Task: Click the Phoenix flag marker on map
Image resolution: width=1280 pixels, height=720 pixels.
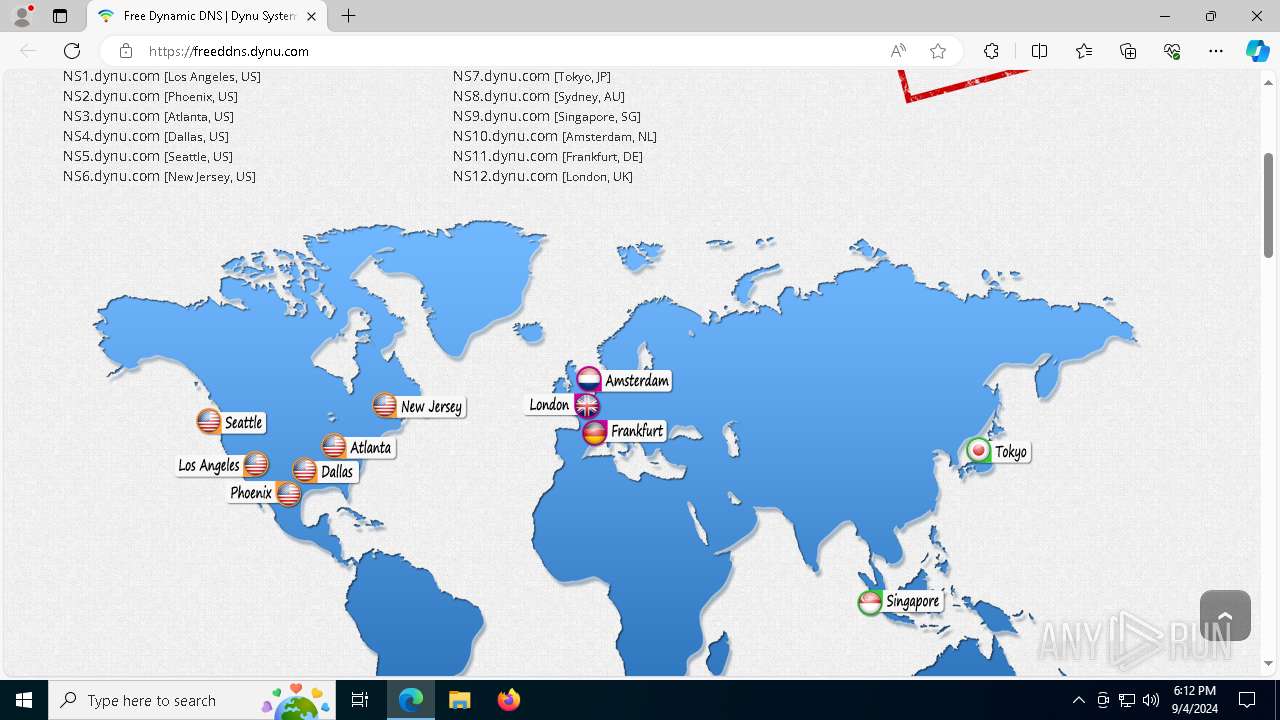Action: tap(288, 494)
